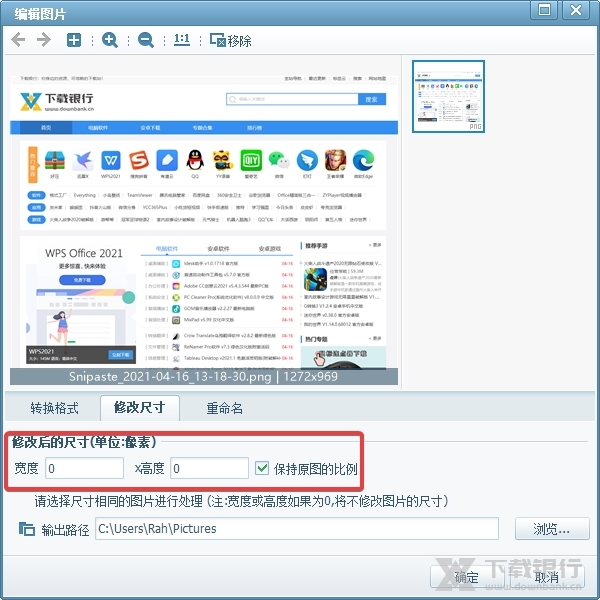
Task: Click the 宽度 width input field
Action: tap(85, 468)
